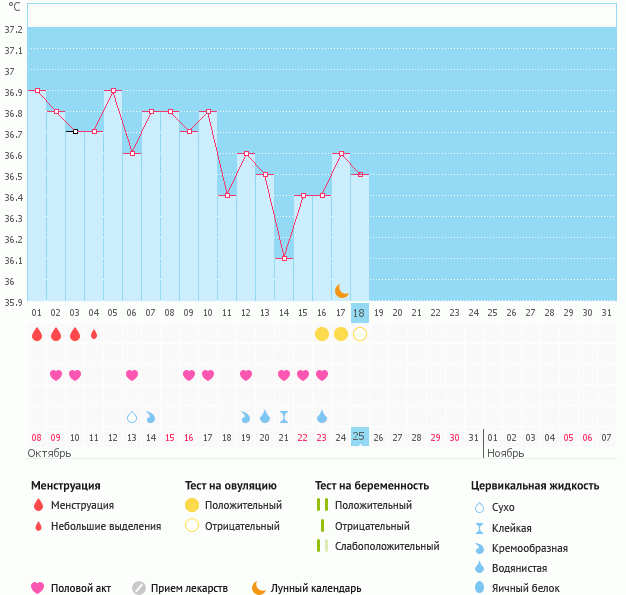Select the dry cervical fluid drop on day 06
626x595 pixels.
pyautogui.click(x=131, y=416)
